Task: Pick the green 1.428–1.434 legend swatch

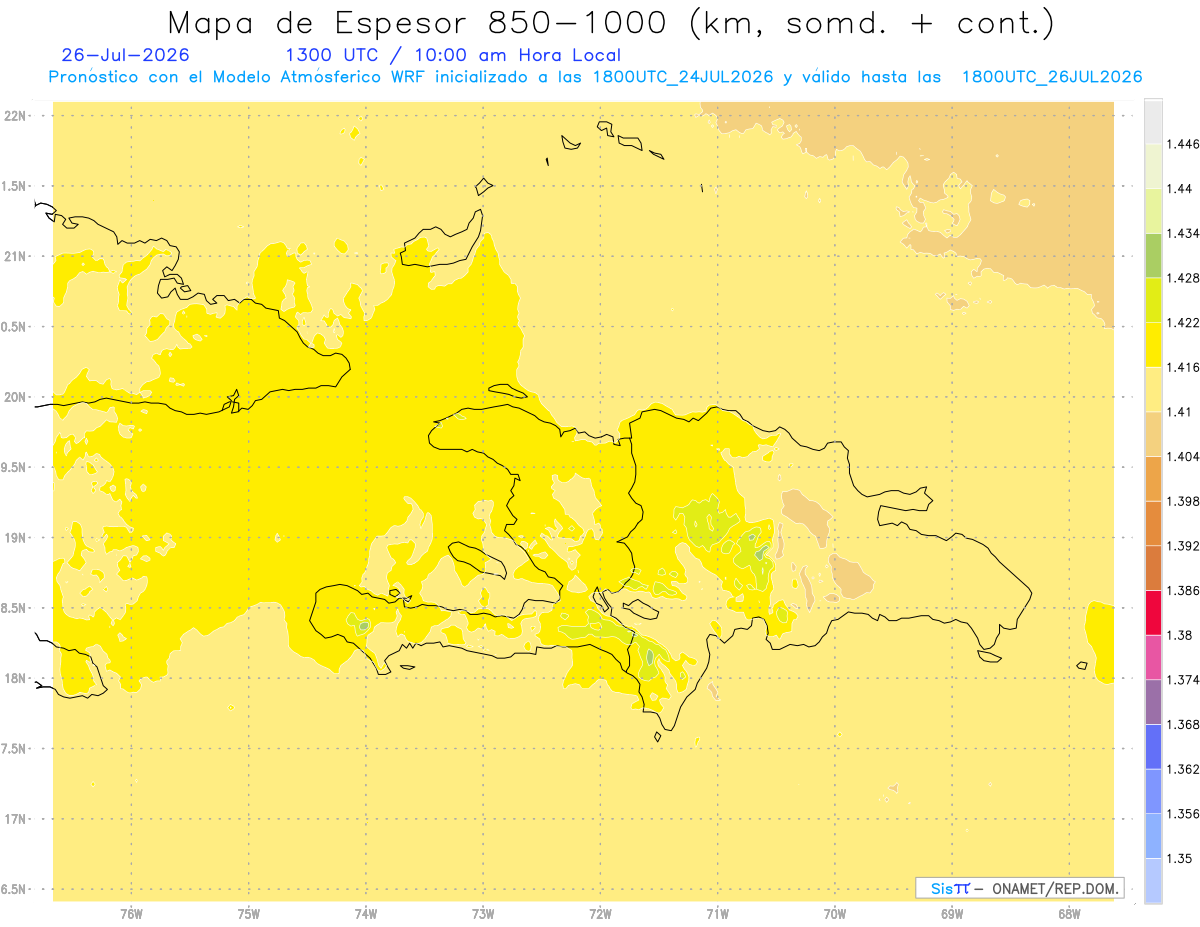Action: click(x=1153, y=256)
